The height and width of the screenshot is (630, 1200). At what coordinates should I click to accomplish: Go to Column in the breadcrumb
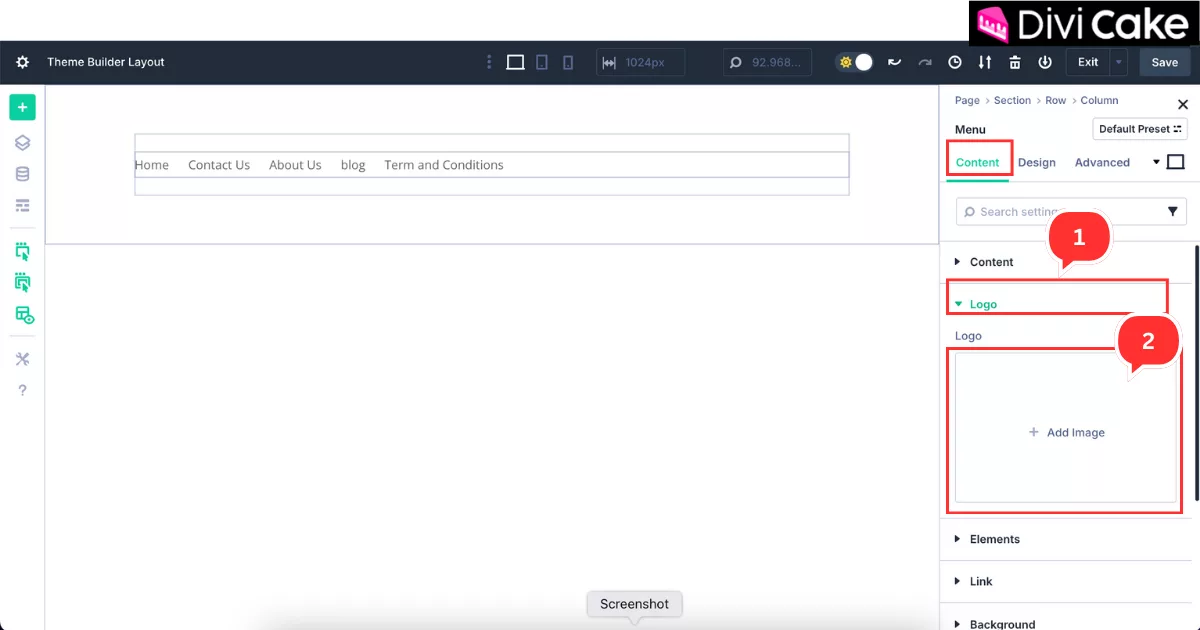[x=1099, y=100]
